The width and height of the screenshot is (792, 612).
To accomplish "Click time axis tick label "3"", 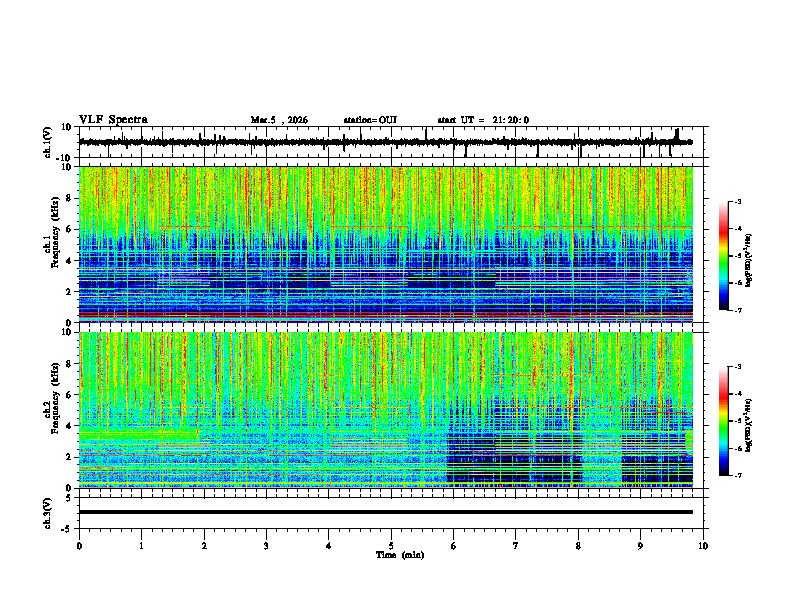I will coord(266,546).
